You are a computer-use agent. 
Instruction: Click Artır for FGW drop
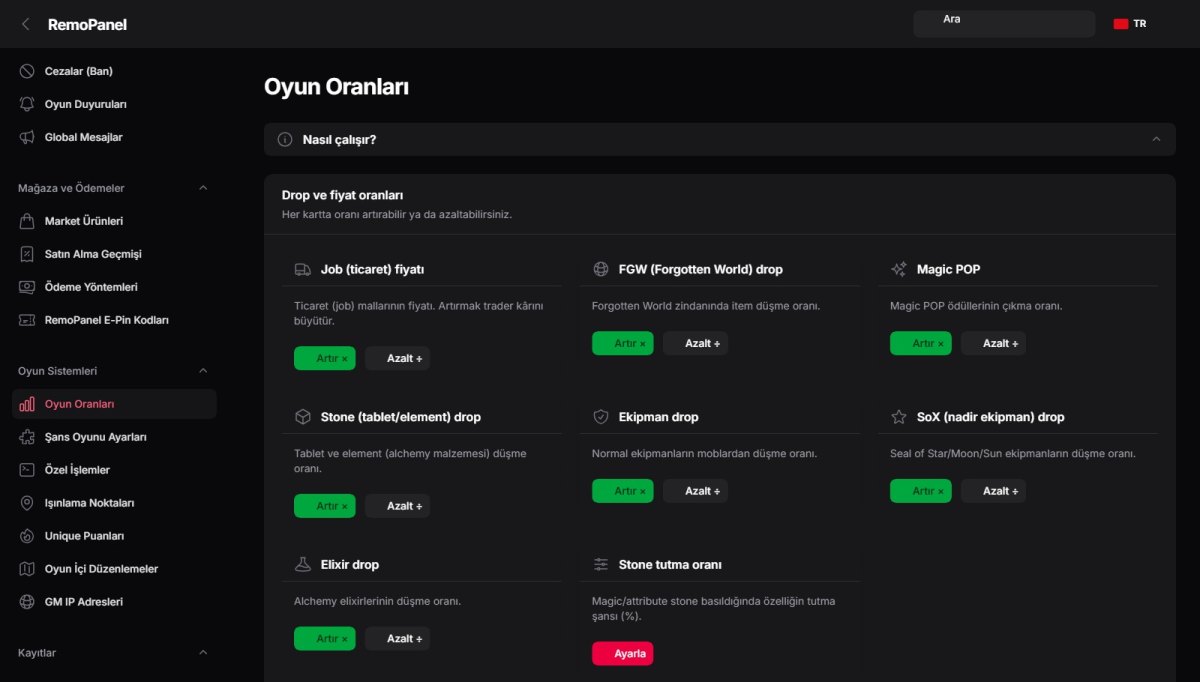(x=623, y=343)
